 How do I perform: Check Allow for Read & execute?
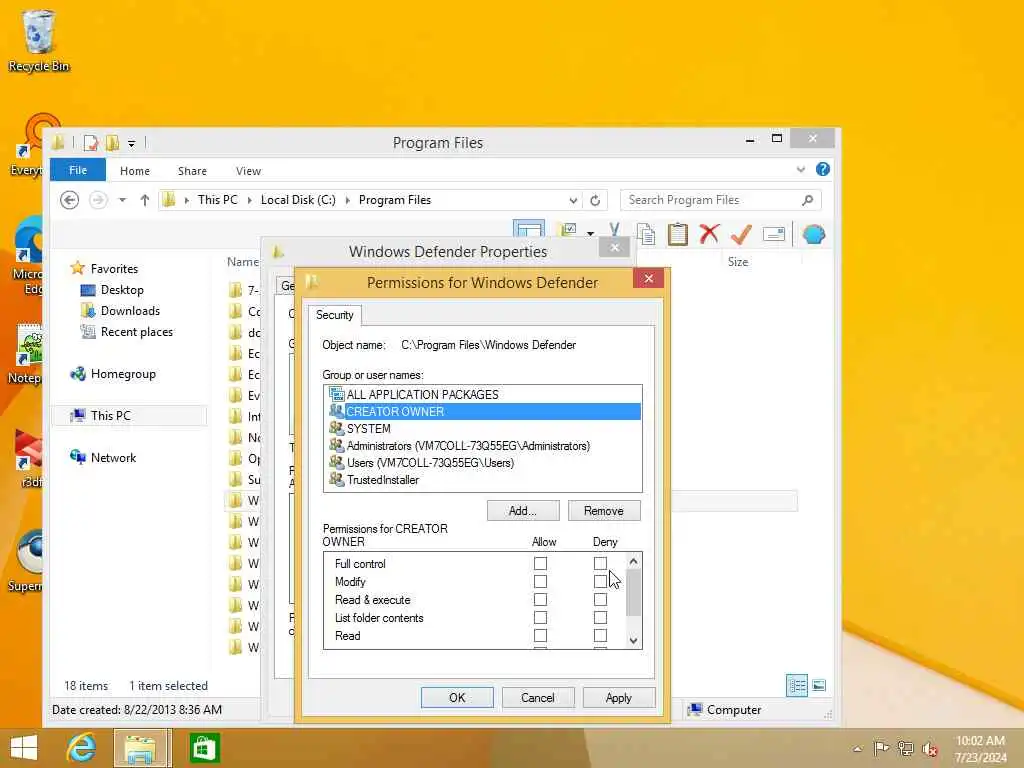coord(540,600)
